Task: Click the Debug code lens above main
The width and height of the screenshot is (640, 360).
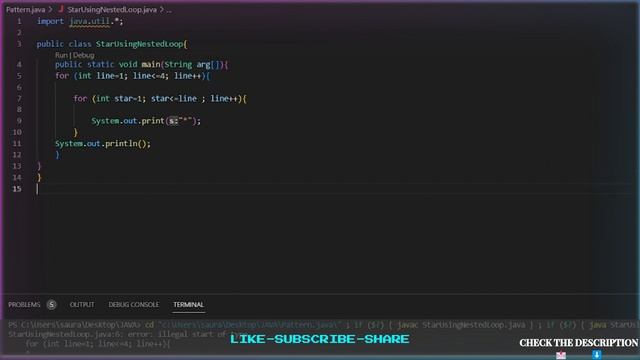Action: pyautogui.click(x=84, y=55)
